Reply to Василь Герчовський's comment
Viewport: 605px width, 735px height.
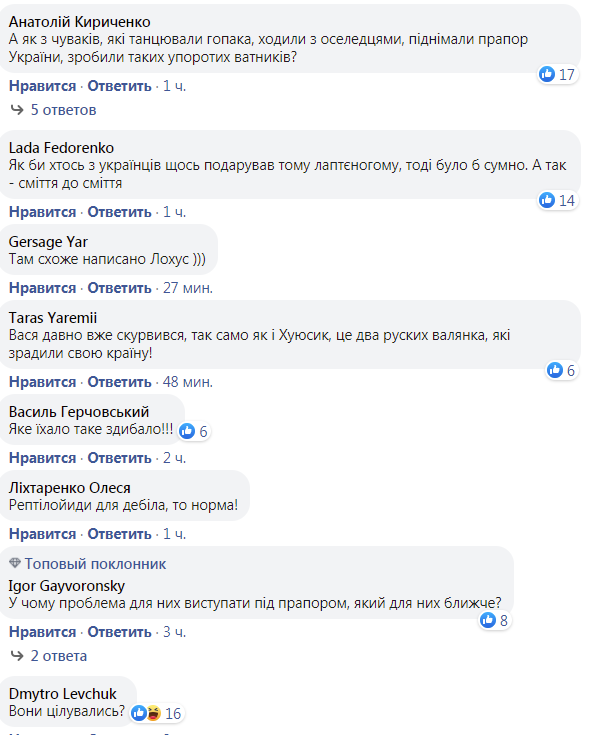[x=119, y=458]
